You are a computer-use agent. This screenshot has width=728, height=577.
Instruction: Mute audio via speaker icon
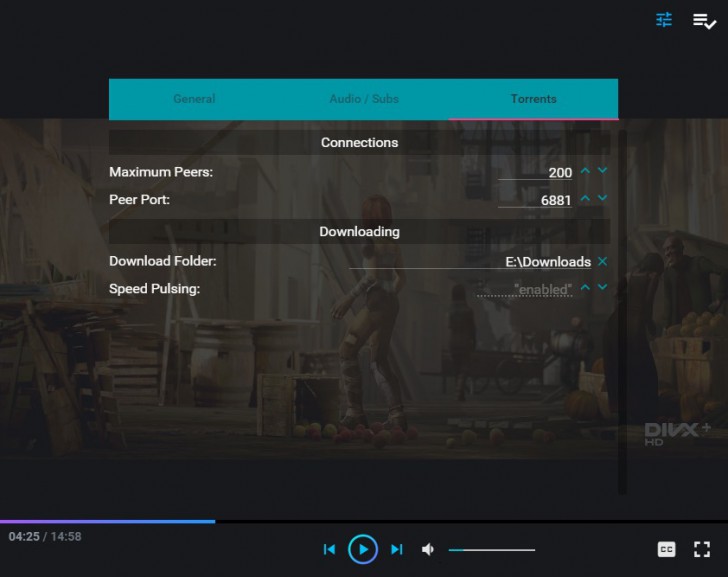tap(428, 550)
